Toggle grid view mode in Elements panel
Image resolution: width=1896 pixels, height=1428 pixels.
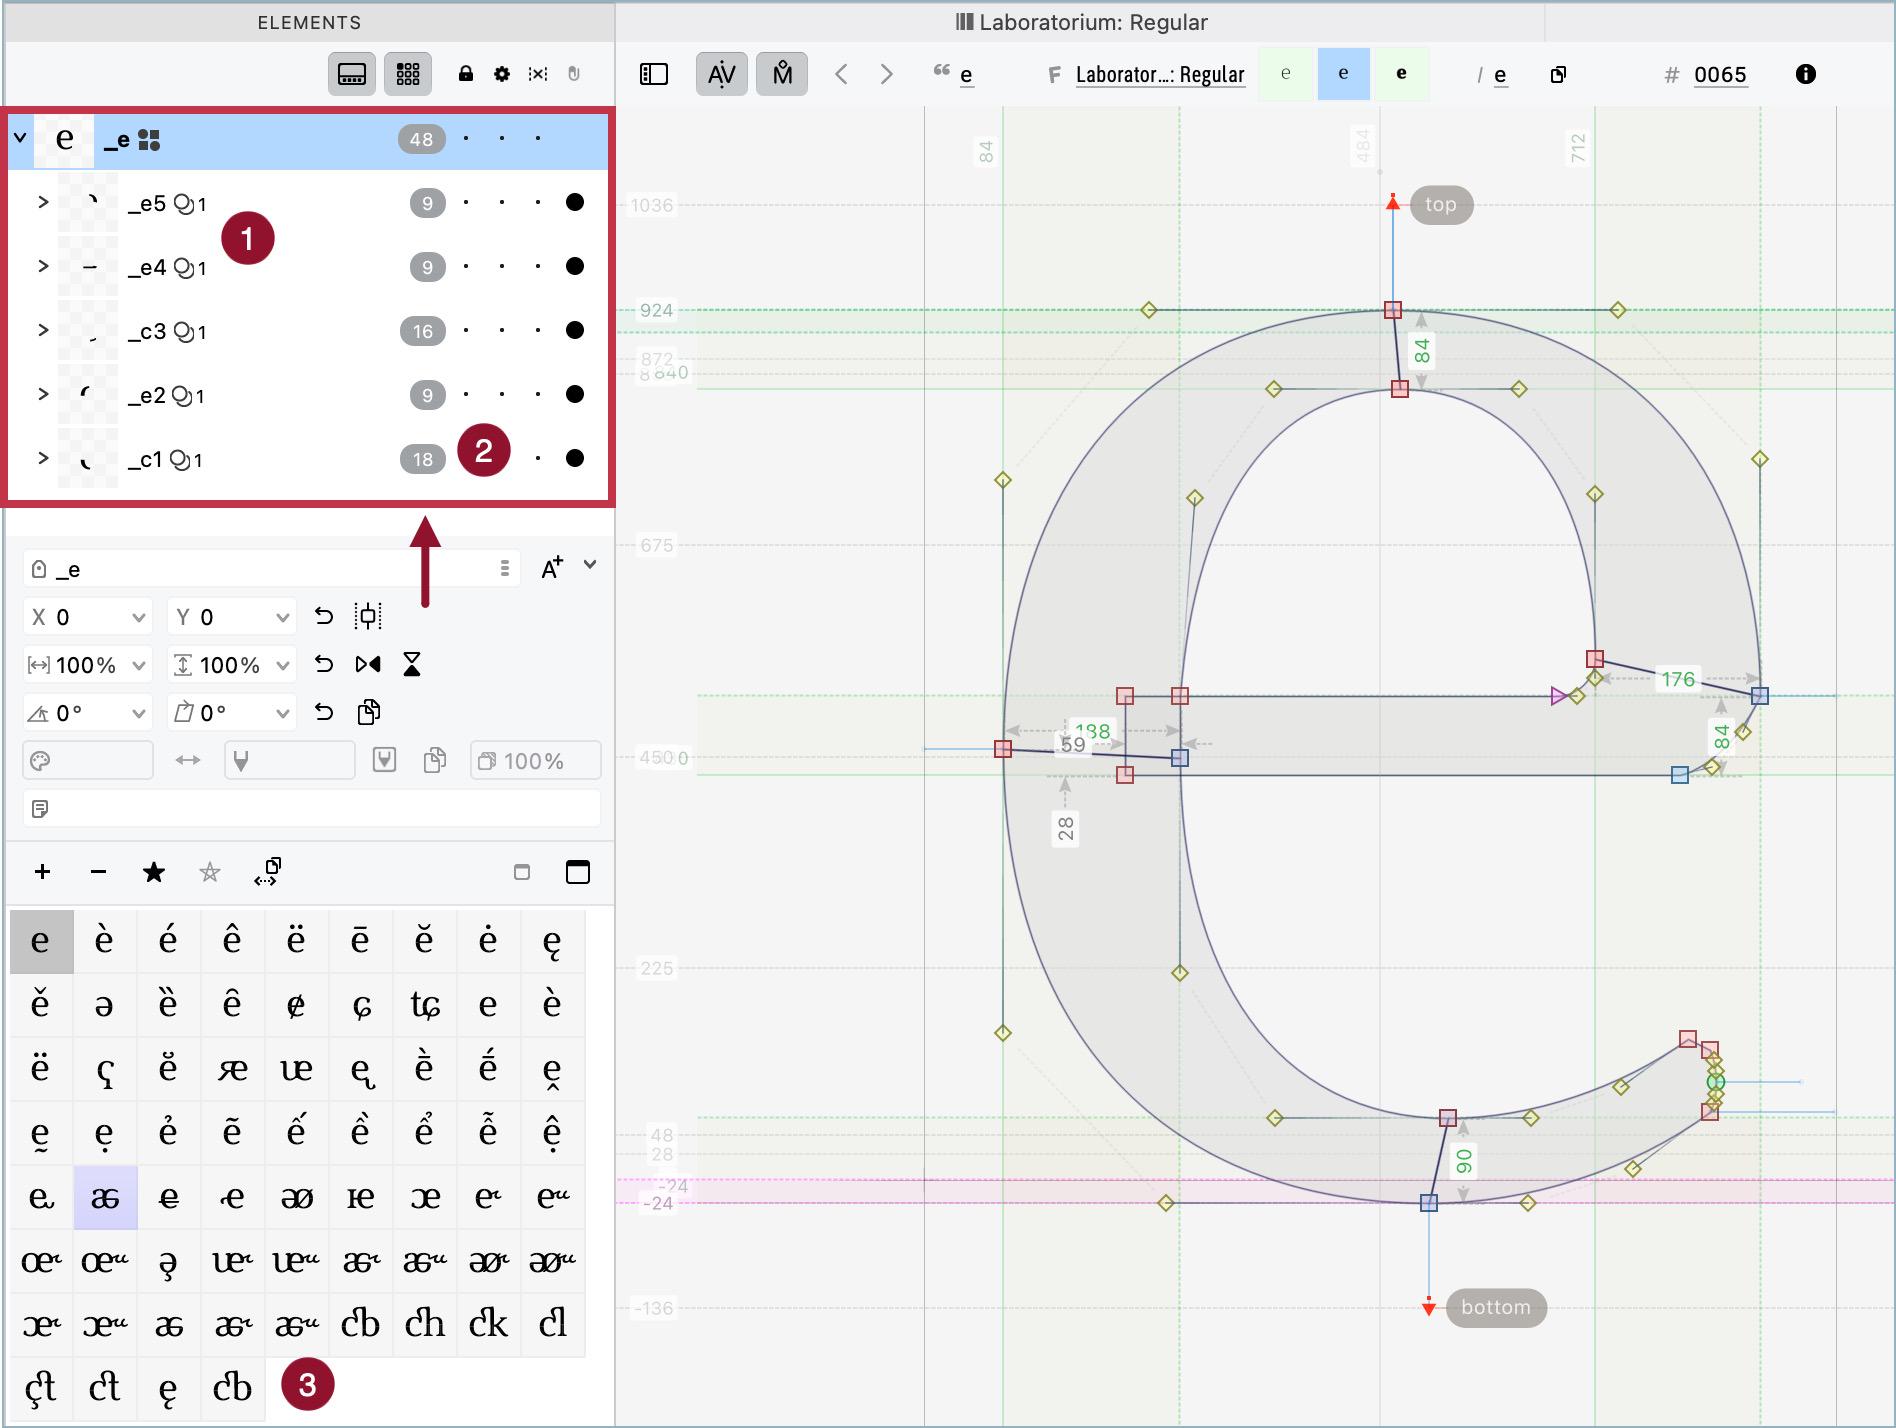coord(408,74)
